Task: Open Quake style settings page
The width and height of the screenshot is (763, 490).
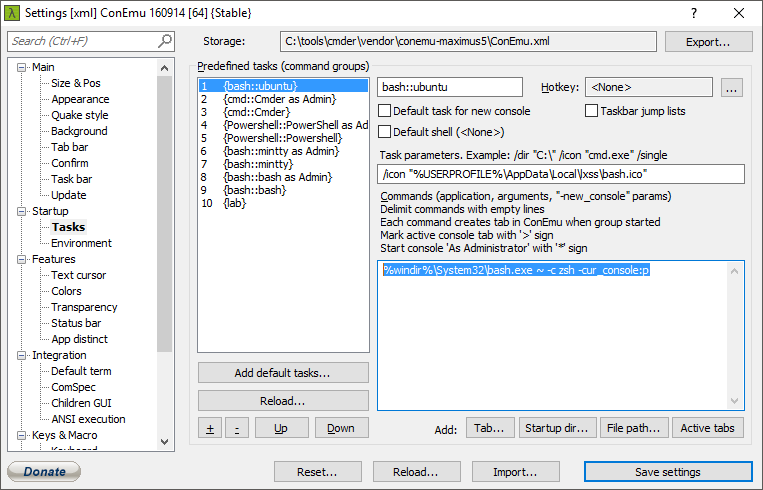Action: [x=80, y=115]
